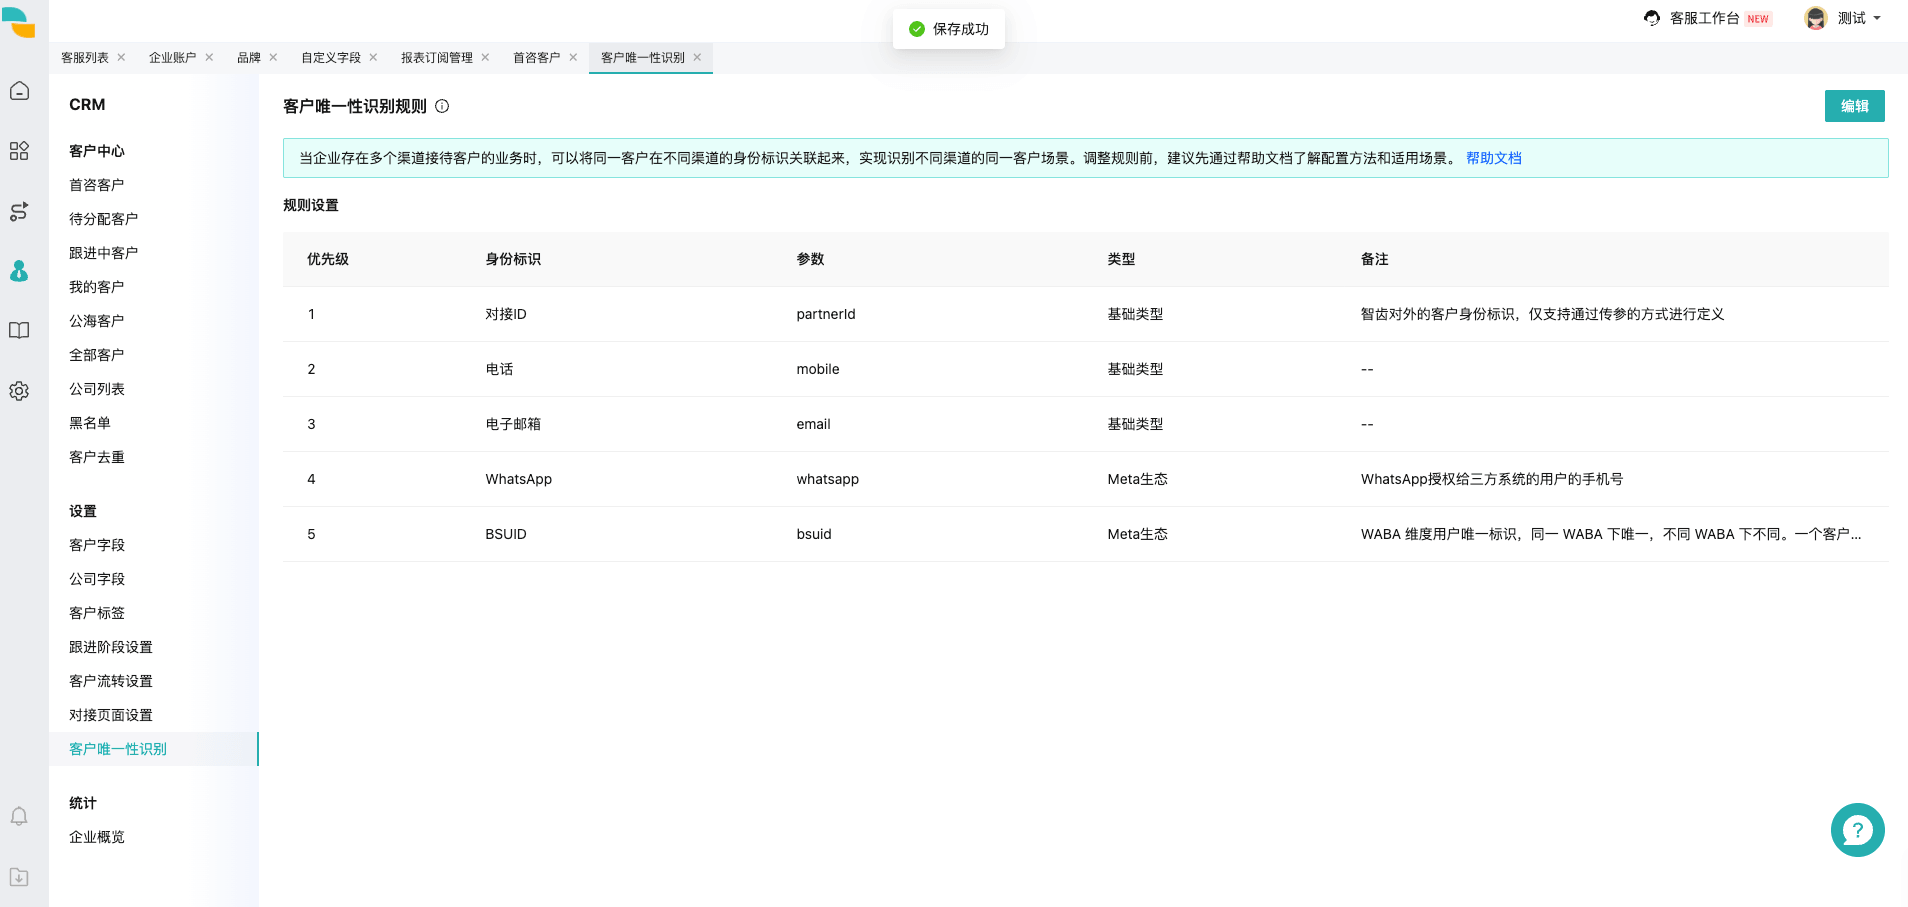1908x907 pixels.
Task: Open the home icon in left rail
Action: (x=19, y=91)
